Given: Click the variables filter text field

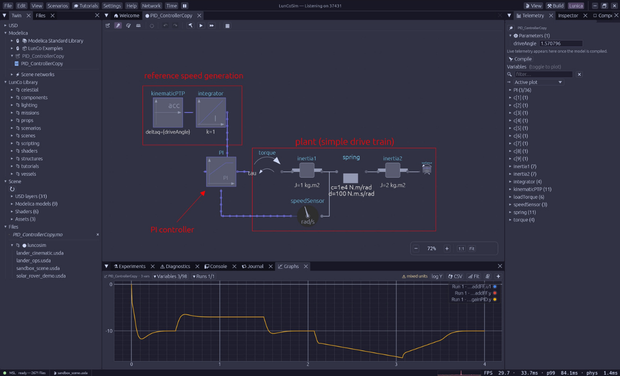Looking at the screenshot, I should (543, 74).
